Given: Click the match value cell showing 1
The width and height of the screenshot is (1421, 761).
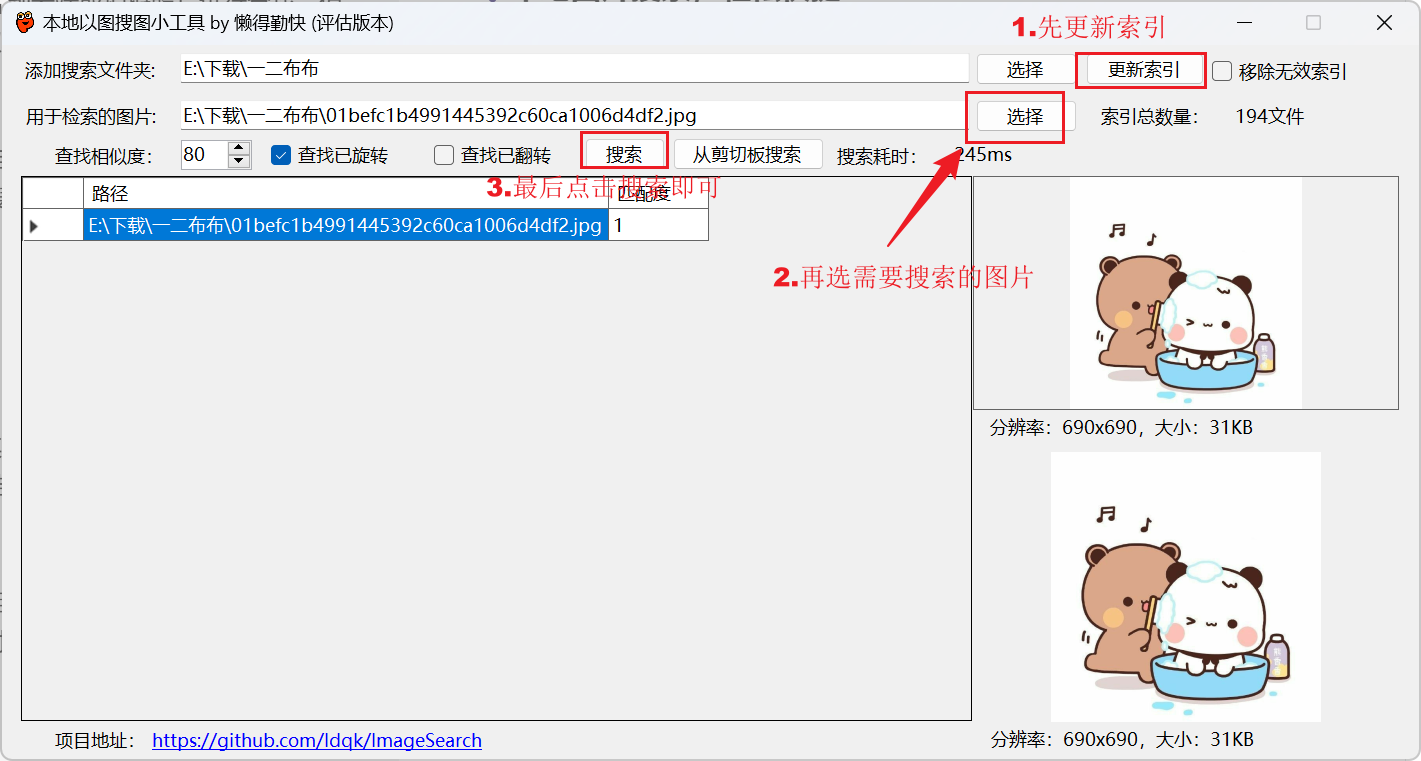Looking at the screenshot, I should pyautogui.click(x=658, y=225).
